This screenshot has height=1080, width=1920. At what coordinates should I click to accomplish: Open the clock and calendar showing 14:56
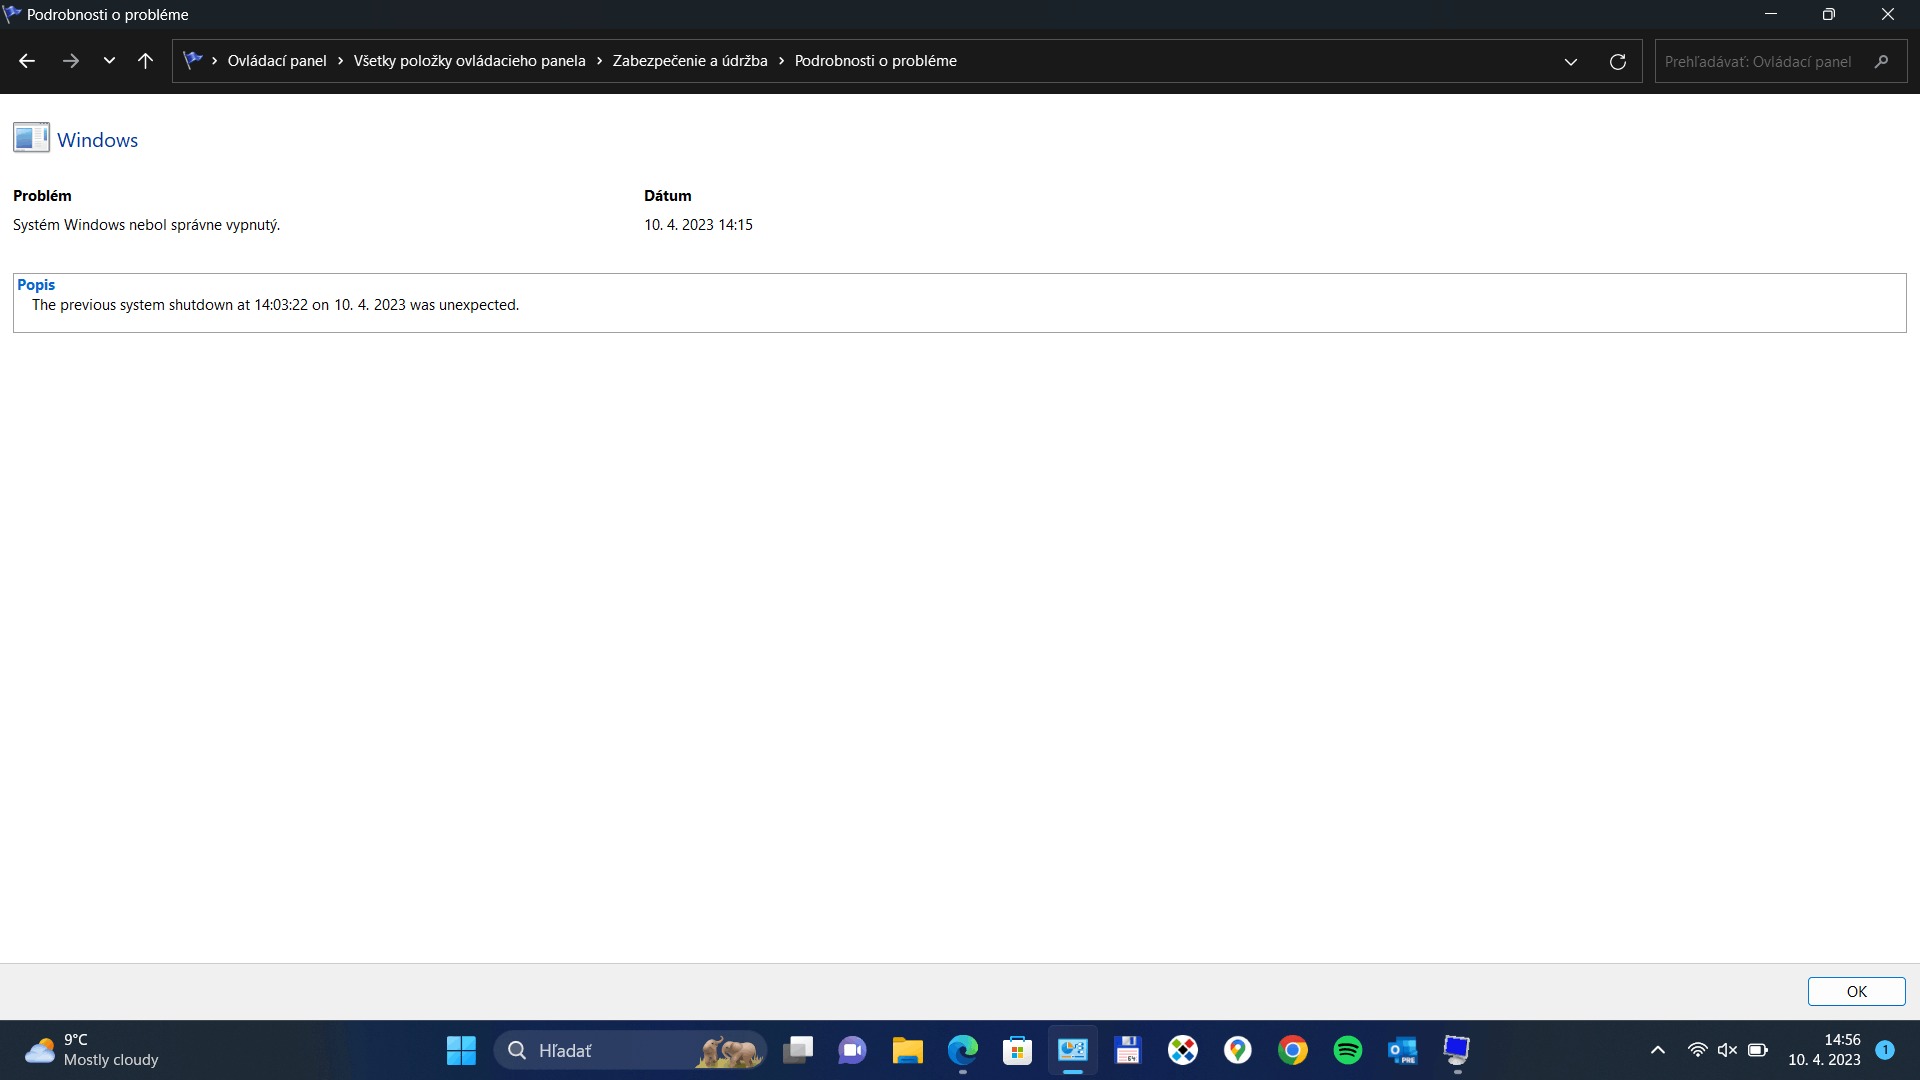click(1824, 1050)
